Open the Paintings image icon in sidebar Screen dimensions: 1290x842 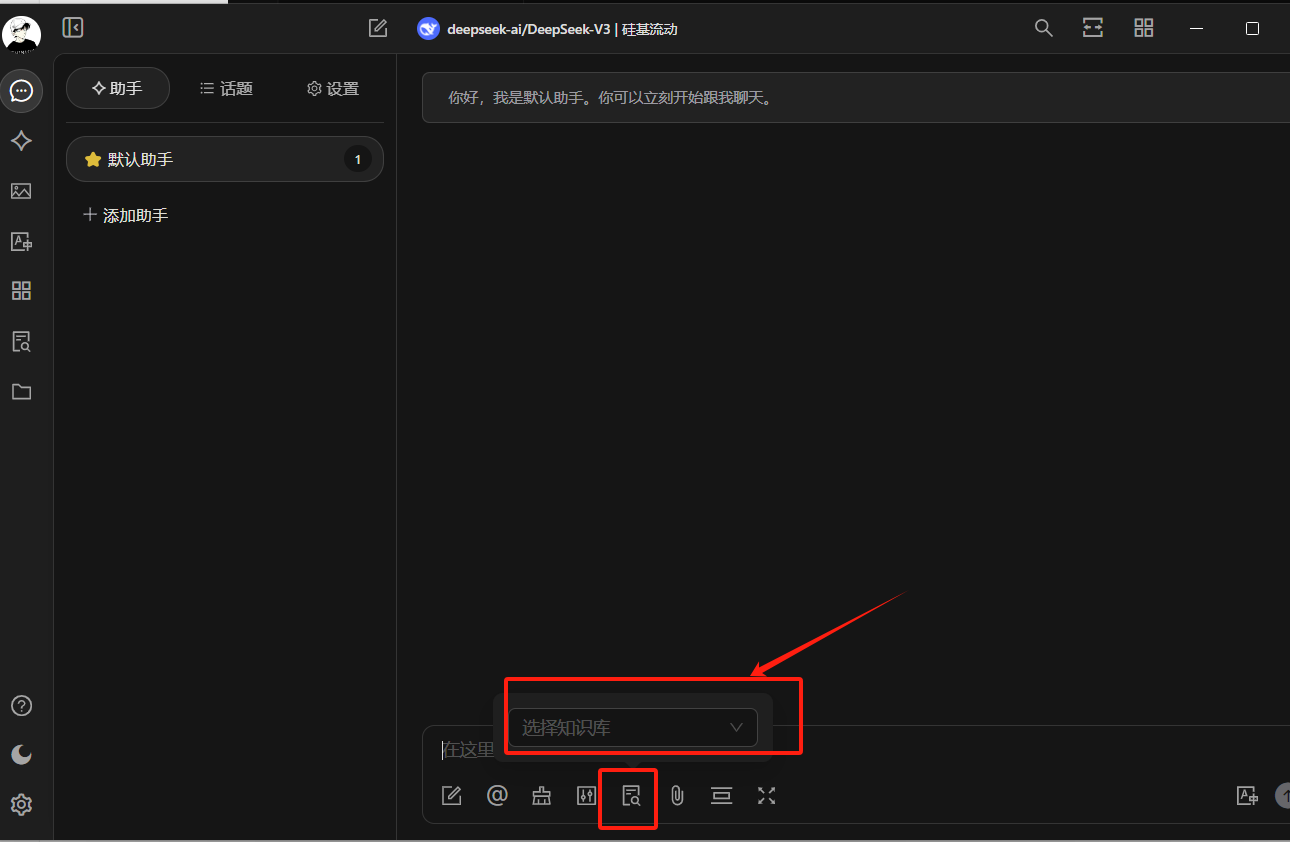21,191
